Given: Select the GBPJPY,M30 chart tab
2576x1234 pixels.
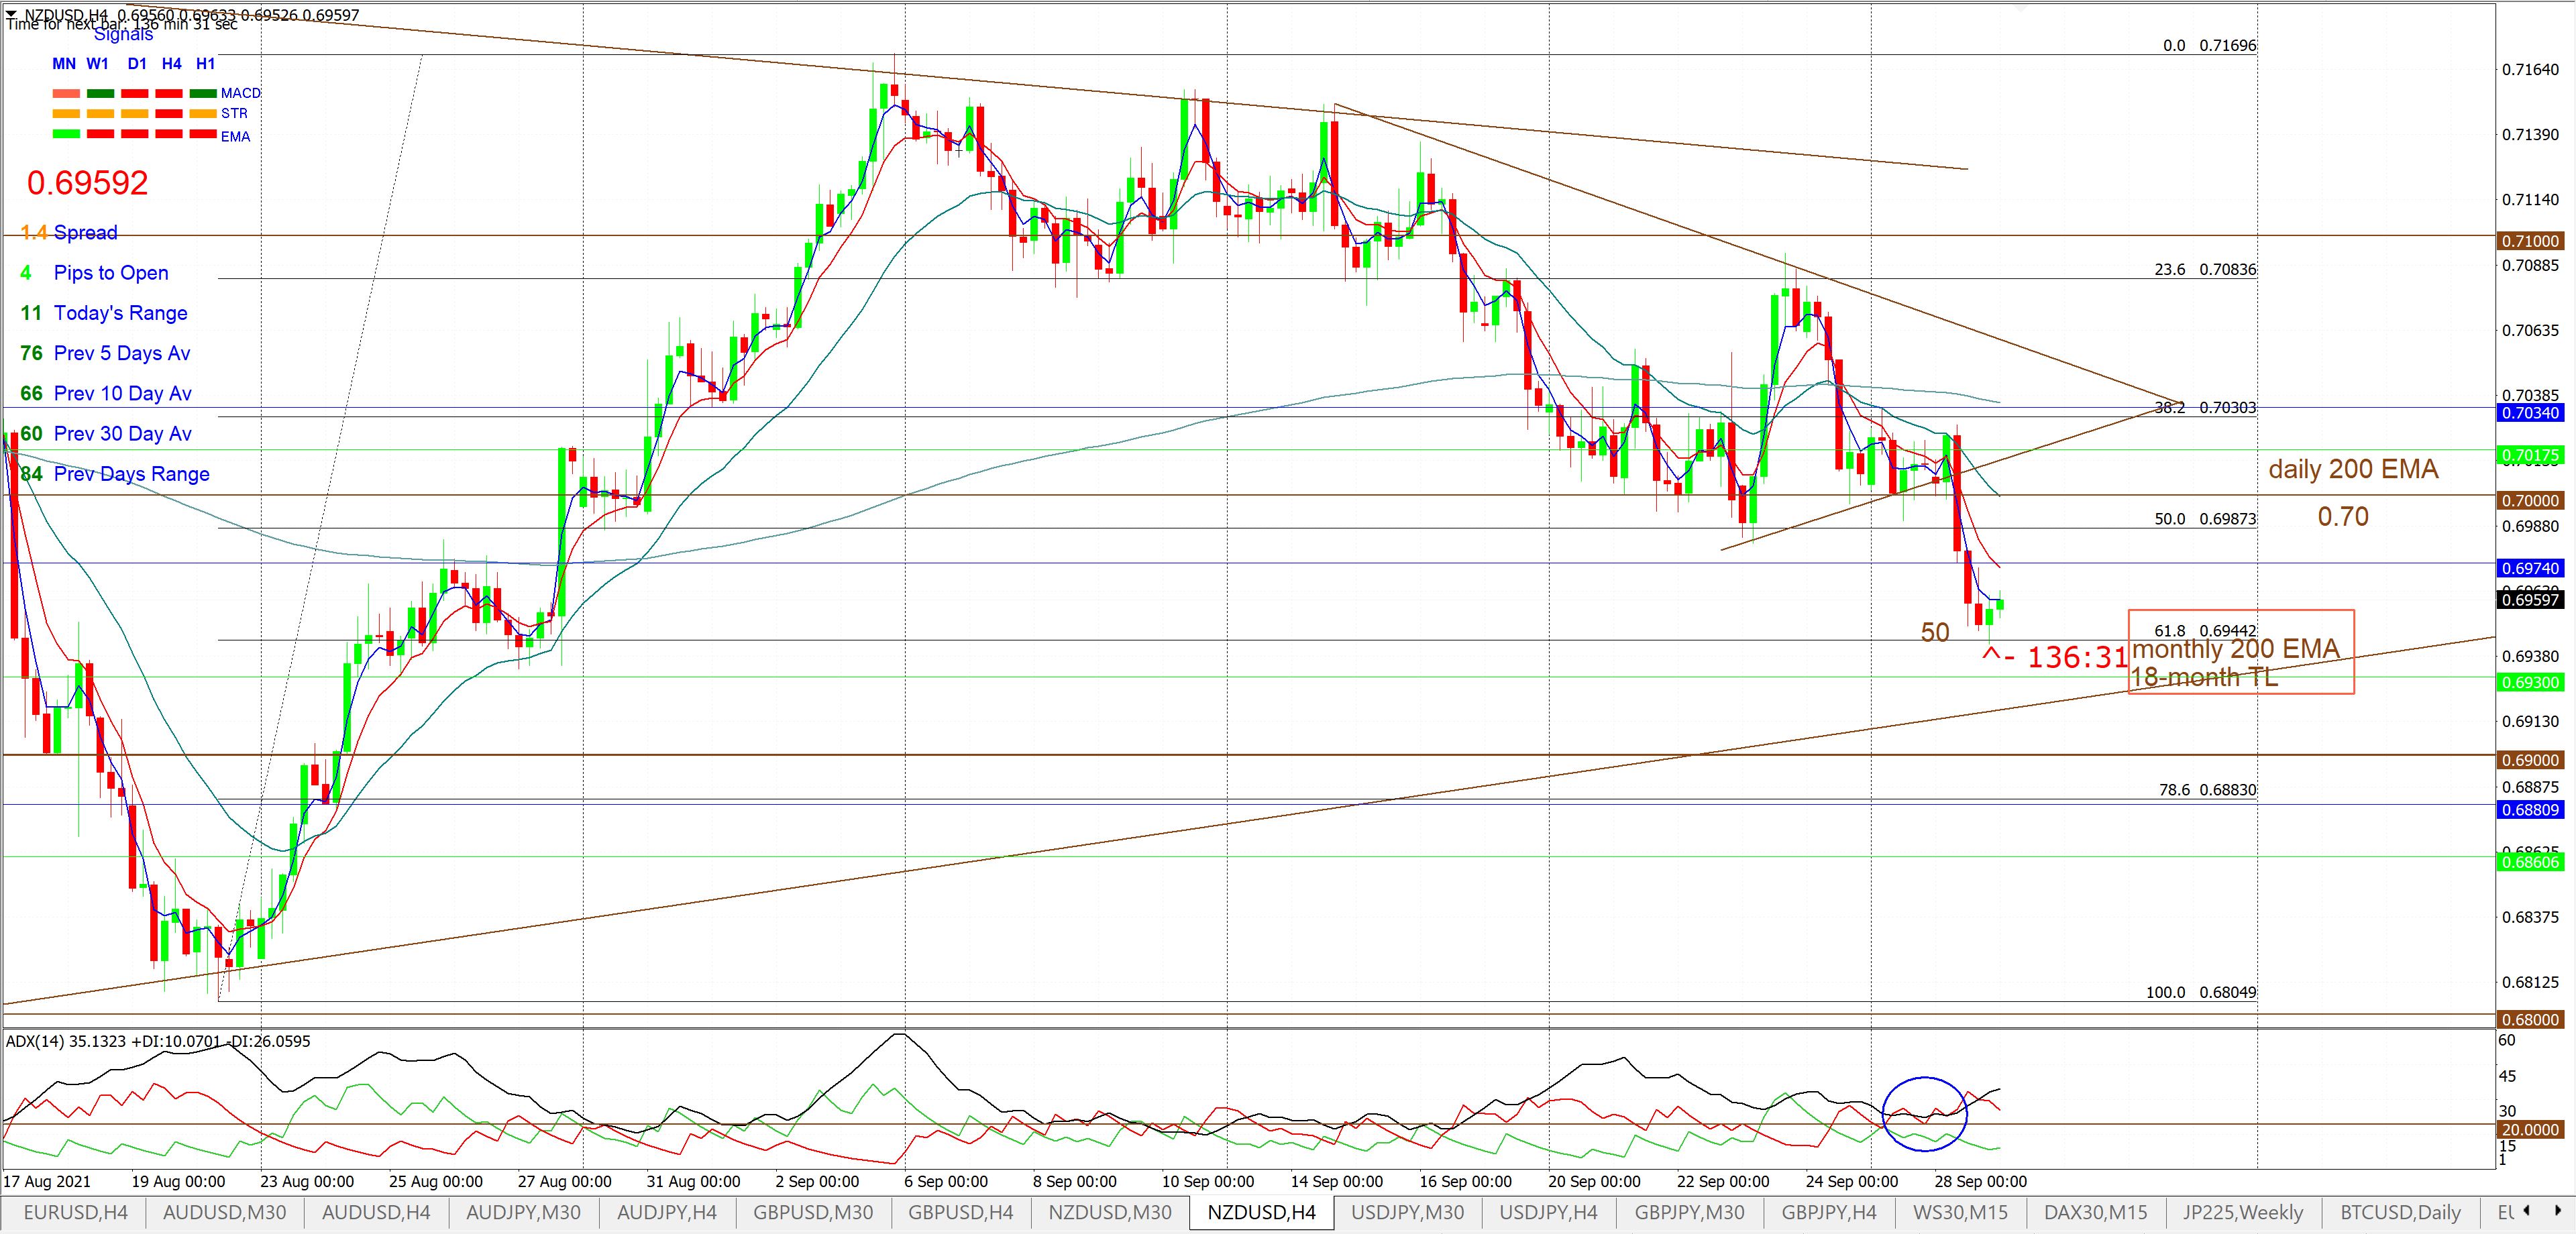Looking at the screenshot, I should pyautogui.click(x=1689, y=1212).
